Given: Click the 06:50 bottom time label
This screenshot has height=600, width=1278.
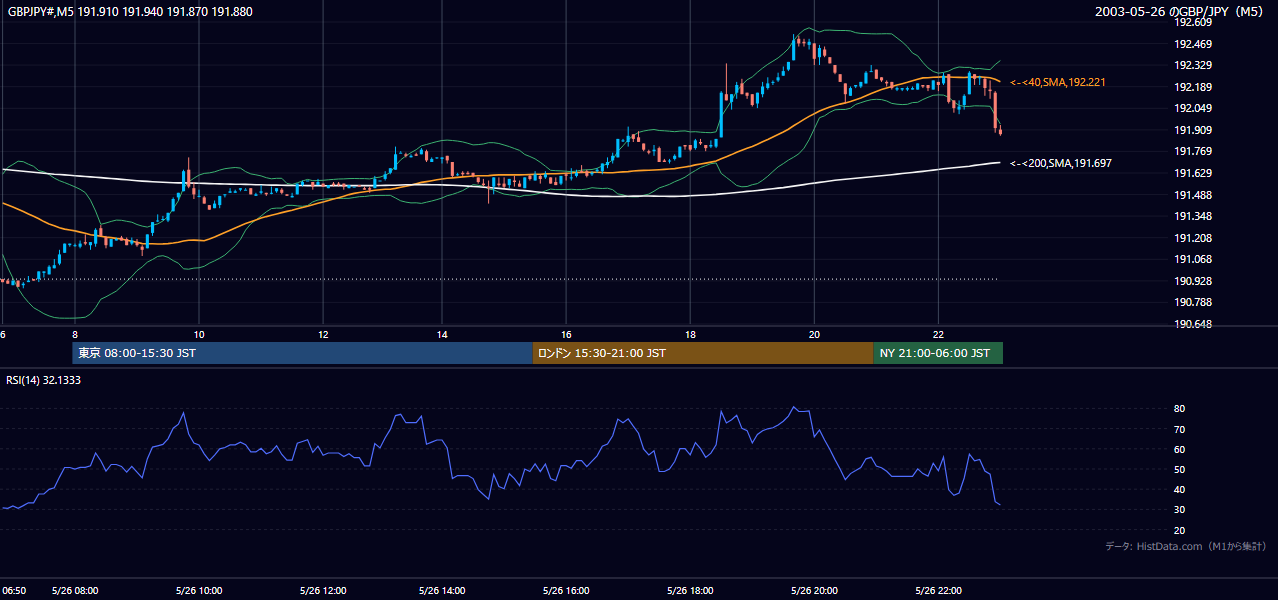Looking at the screenshot, I should pos(13,591).
